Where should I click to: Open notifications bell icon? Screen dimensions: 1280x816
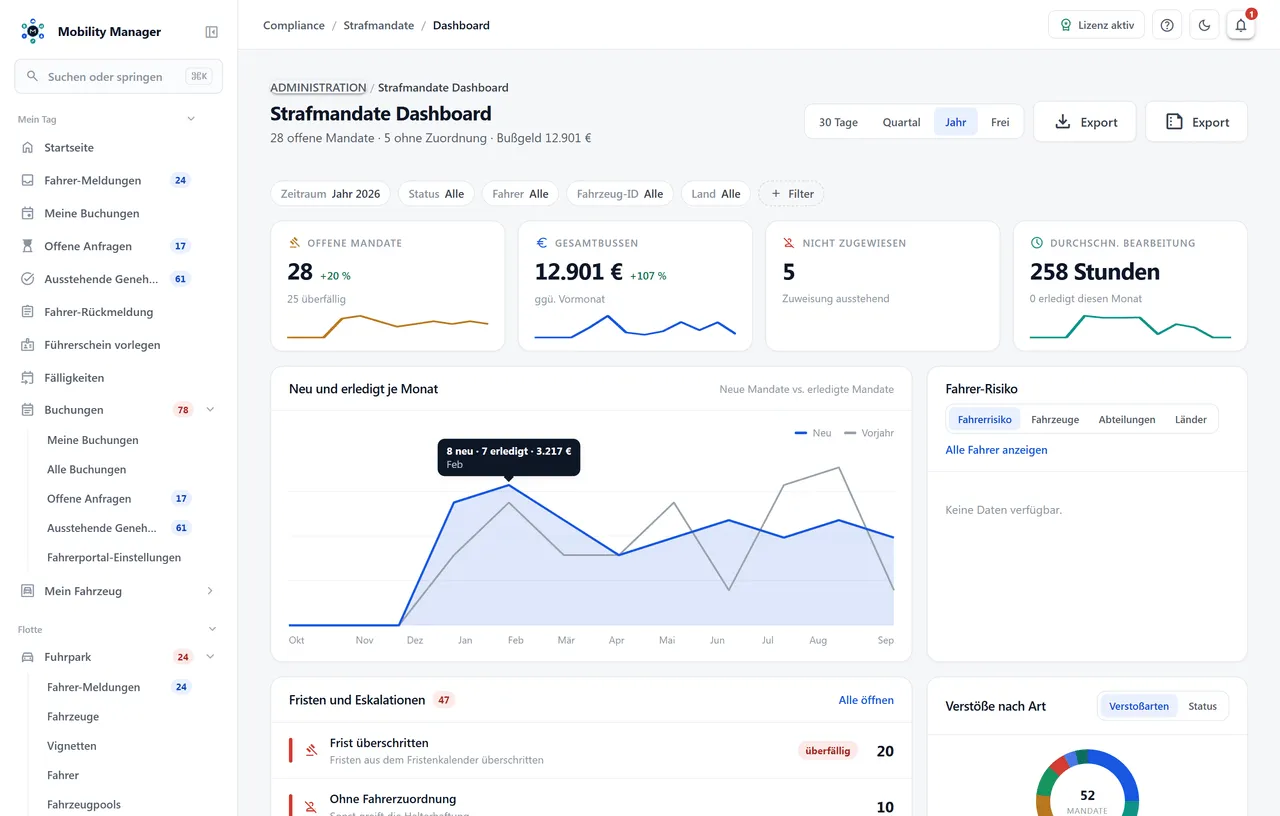(x=1241, y=25)
